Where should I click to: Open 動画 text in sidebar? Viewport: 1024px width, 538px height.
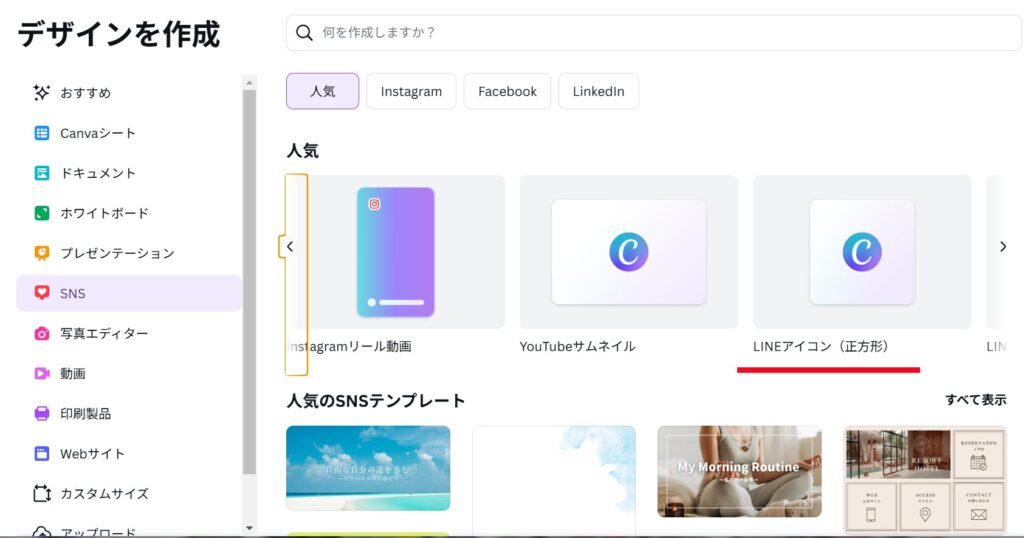(72, 373)
